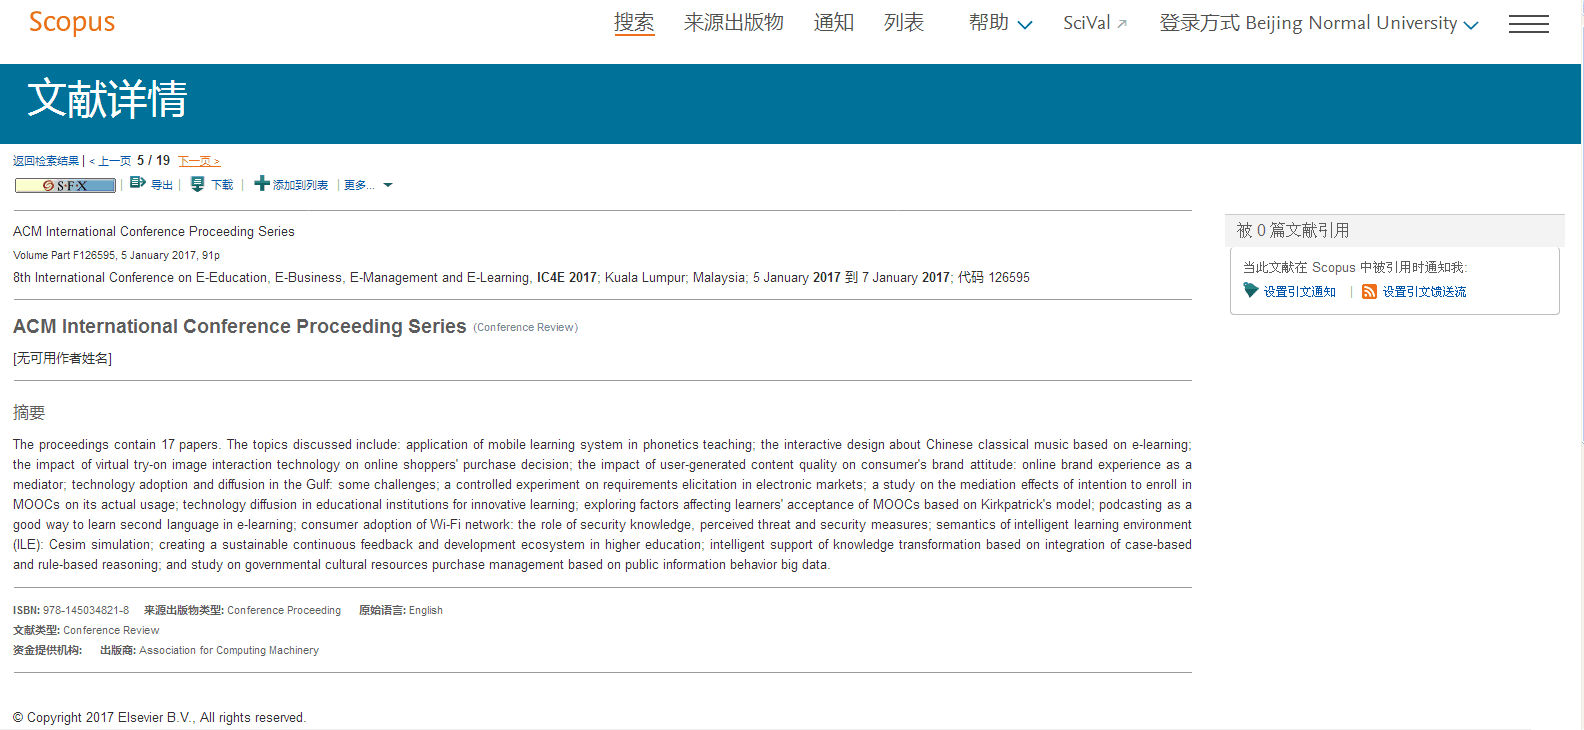Image resolution: width=1584 pixels, height=730 pixels.
Task: Click the [无可用作者姓名] author text
Action: [62, 358]
